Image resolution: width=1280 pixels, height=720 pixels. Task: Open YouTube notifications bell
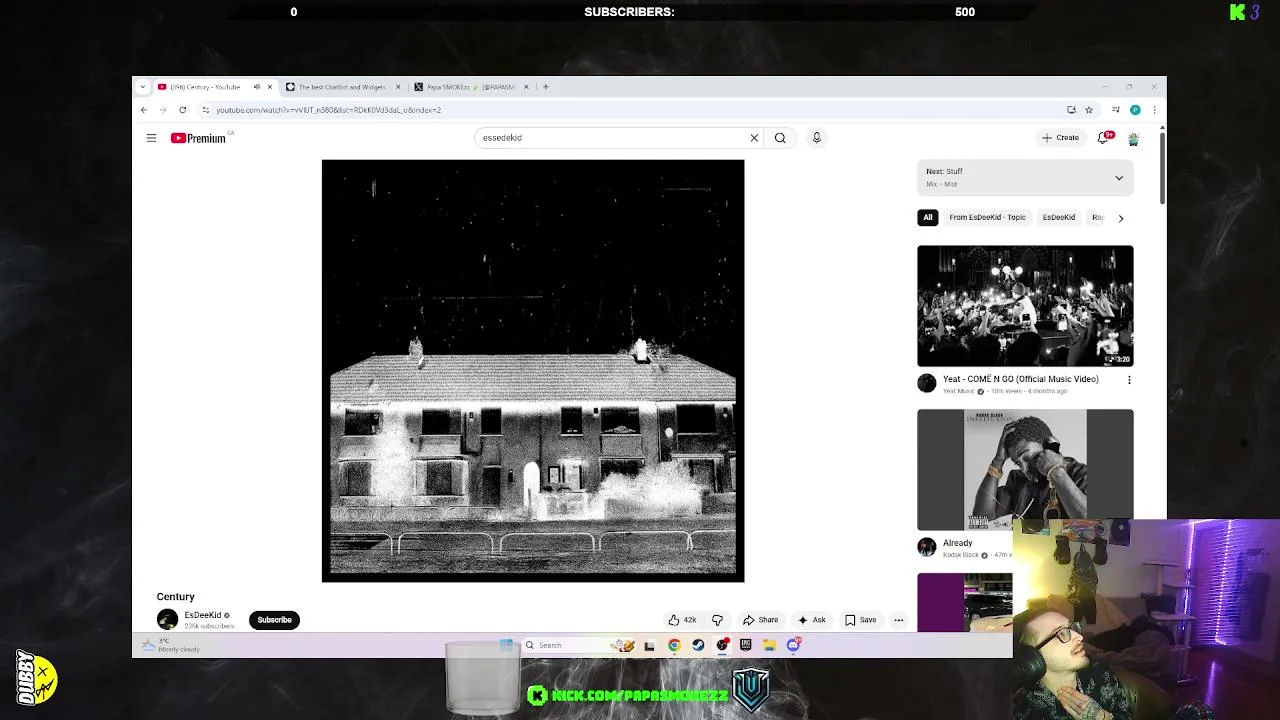click(1104, 138)
